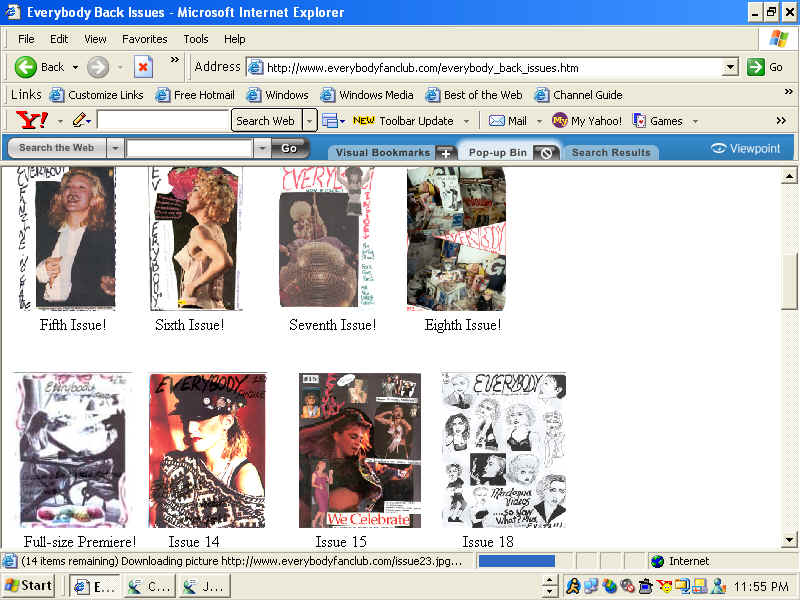The width and height of the screenshot is (800, 600).
Task: Open dropdown next to Search the Web button
Action: [115, 148]
